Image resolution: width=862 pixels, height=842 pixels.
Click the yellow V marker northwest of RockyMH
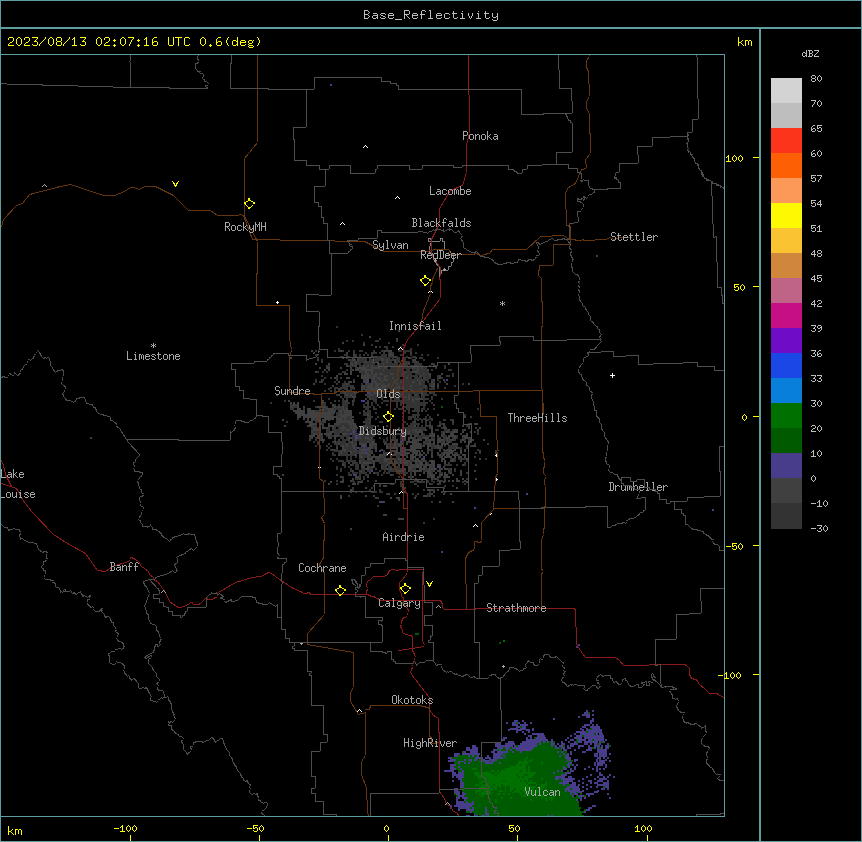click(x=175, y=184)
